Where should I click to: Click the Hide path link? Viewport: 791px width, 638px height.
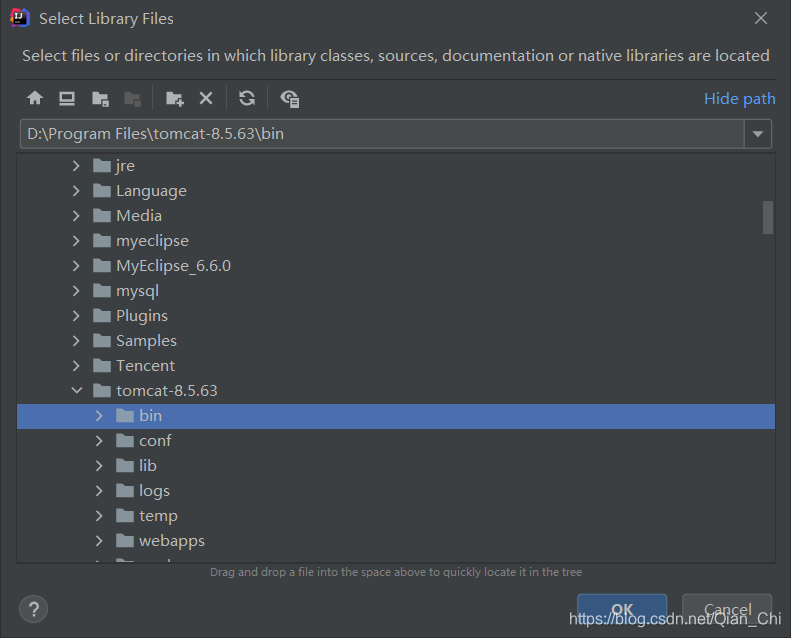point(740,99)
